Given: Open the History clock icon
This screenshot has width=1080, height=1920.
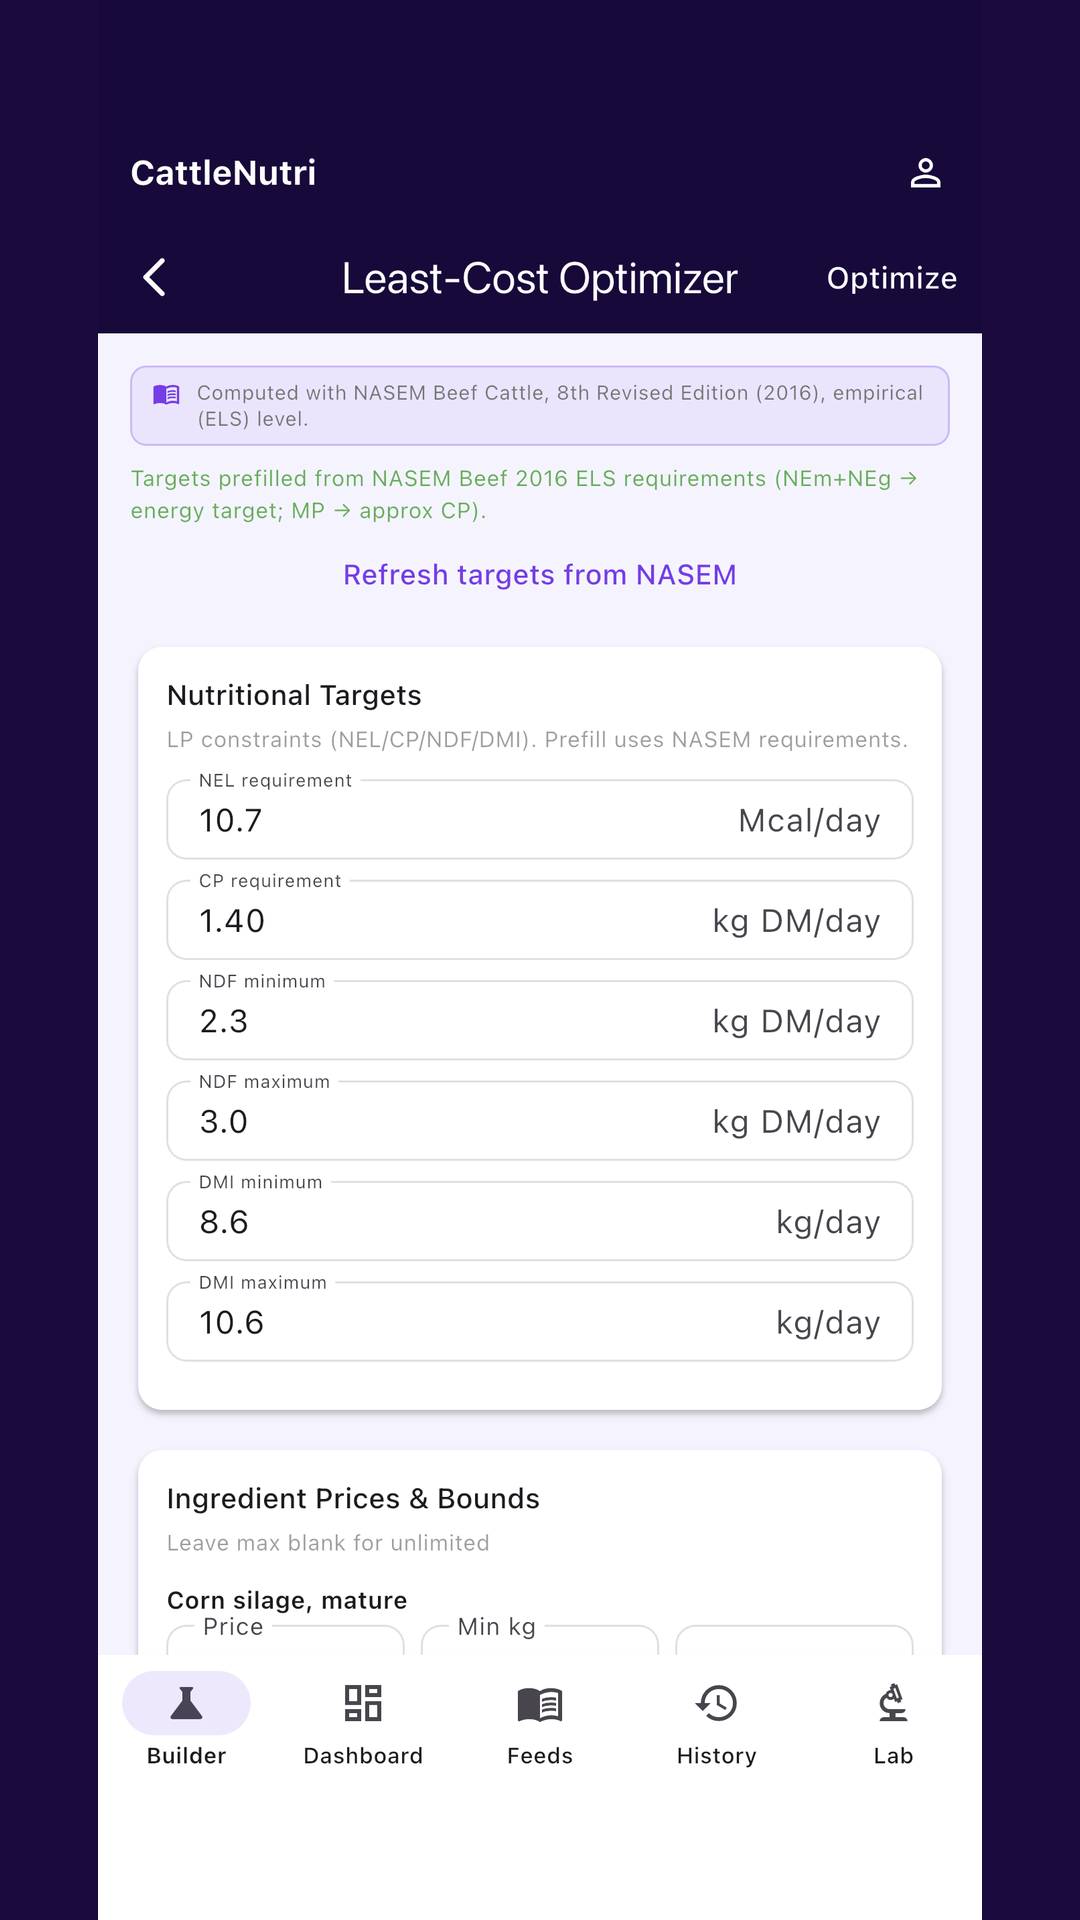Looking at the screenshot, I should pyautogui.click(x=716, y=1703).
